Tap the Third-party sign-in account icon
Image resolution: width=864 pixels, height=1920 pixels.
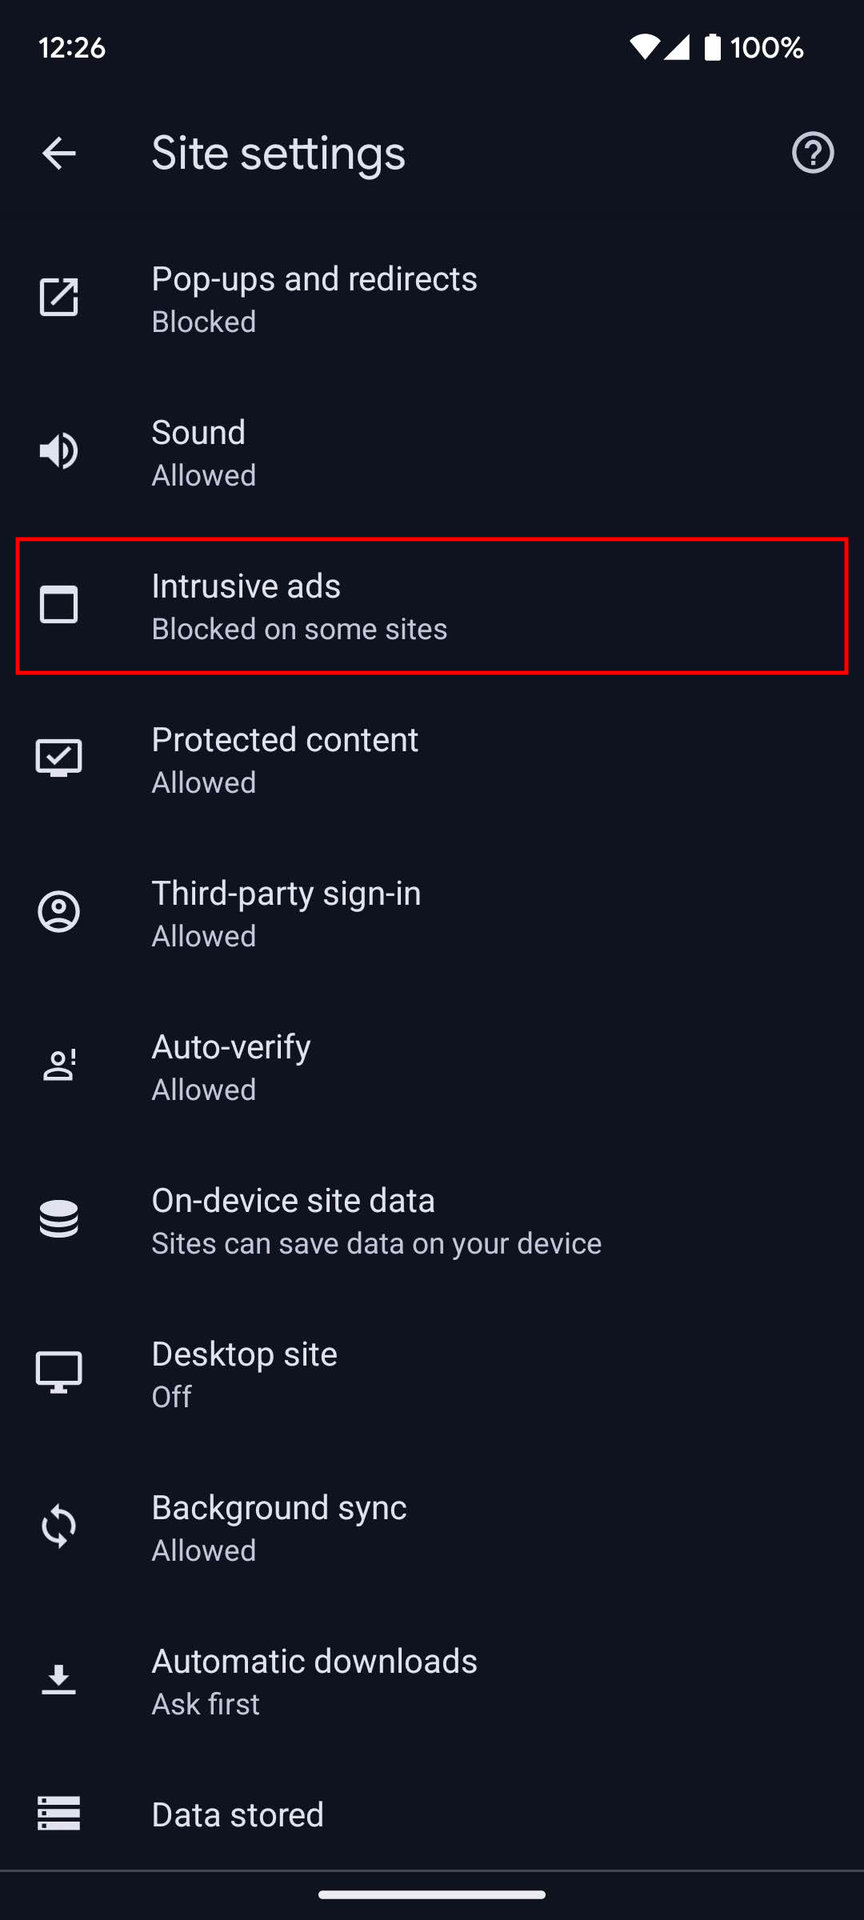59,912
